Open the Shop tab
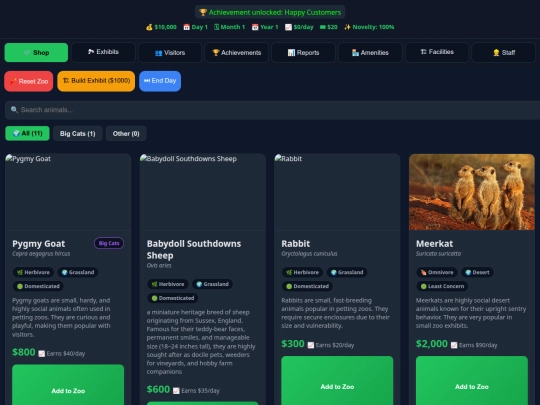Screen dimensions: 540x405 pos(36,52)
